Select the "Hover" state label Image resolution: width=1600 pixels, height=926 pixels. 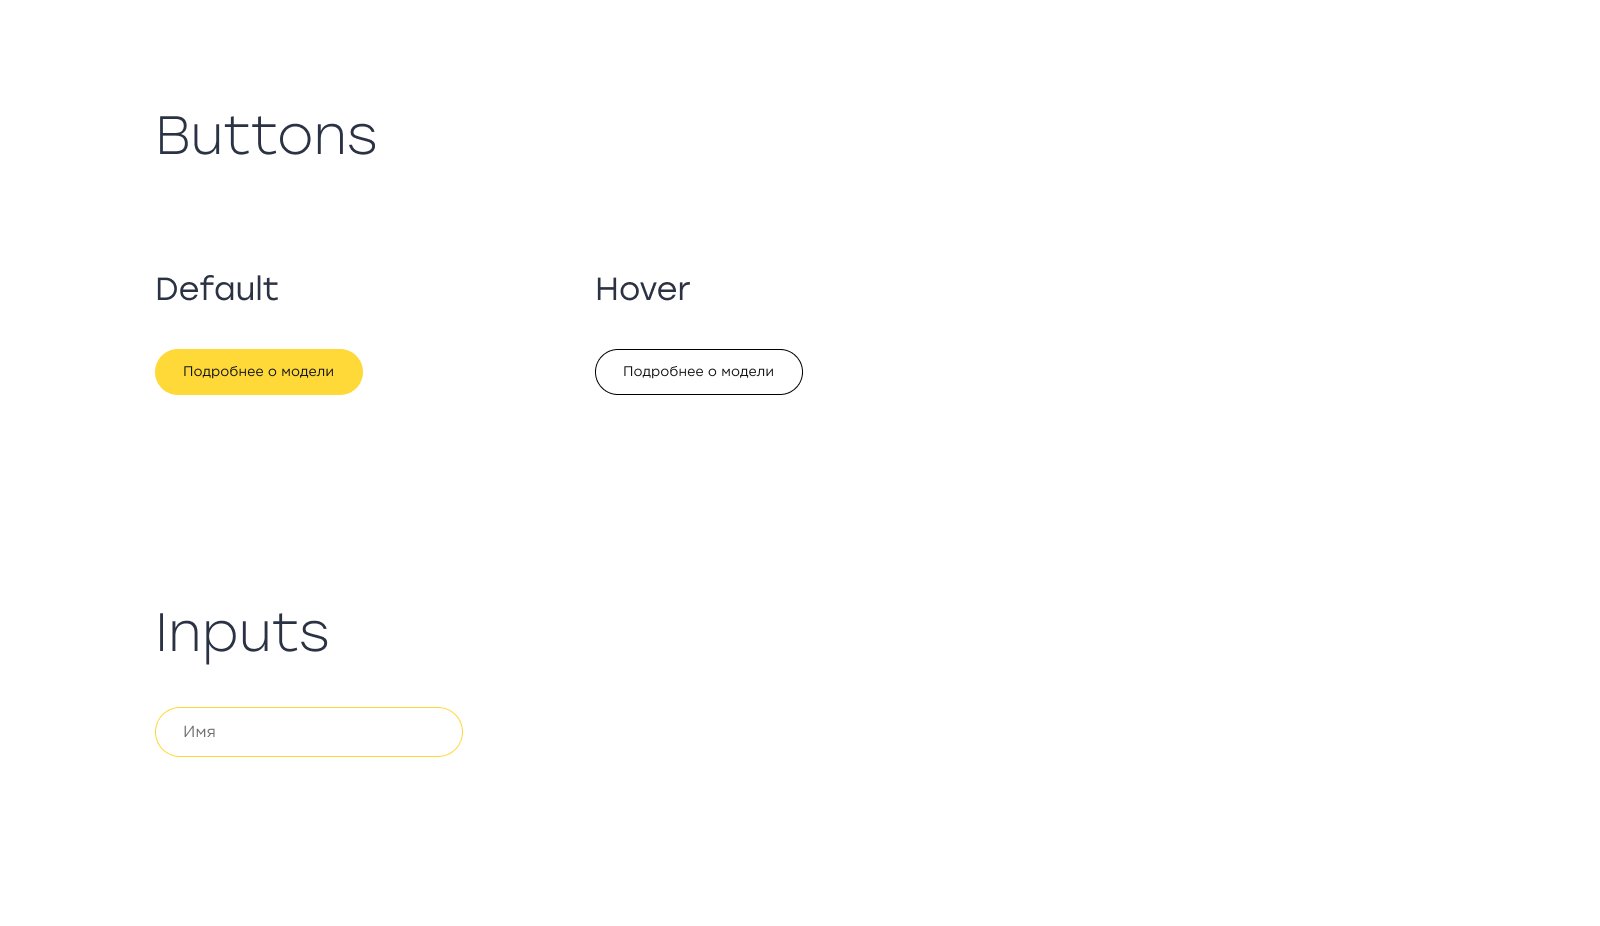pos(642,289)
